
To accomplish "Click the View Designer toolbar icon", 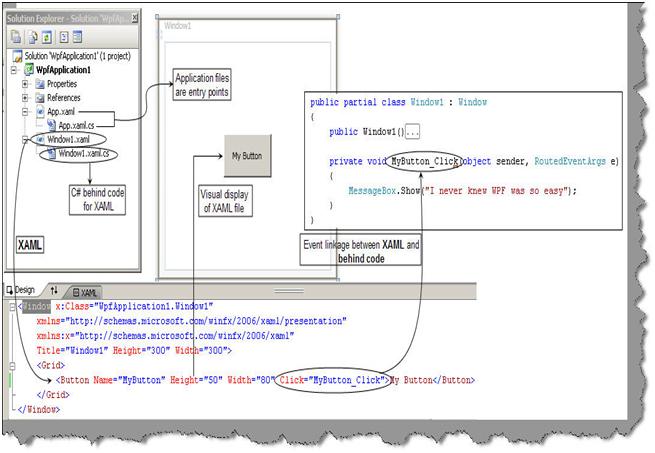I will click(x=78, y=37).
